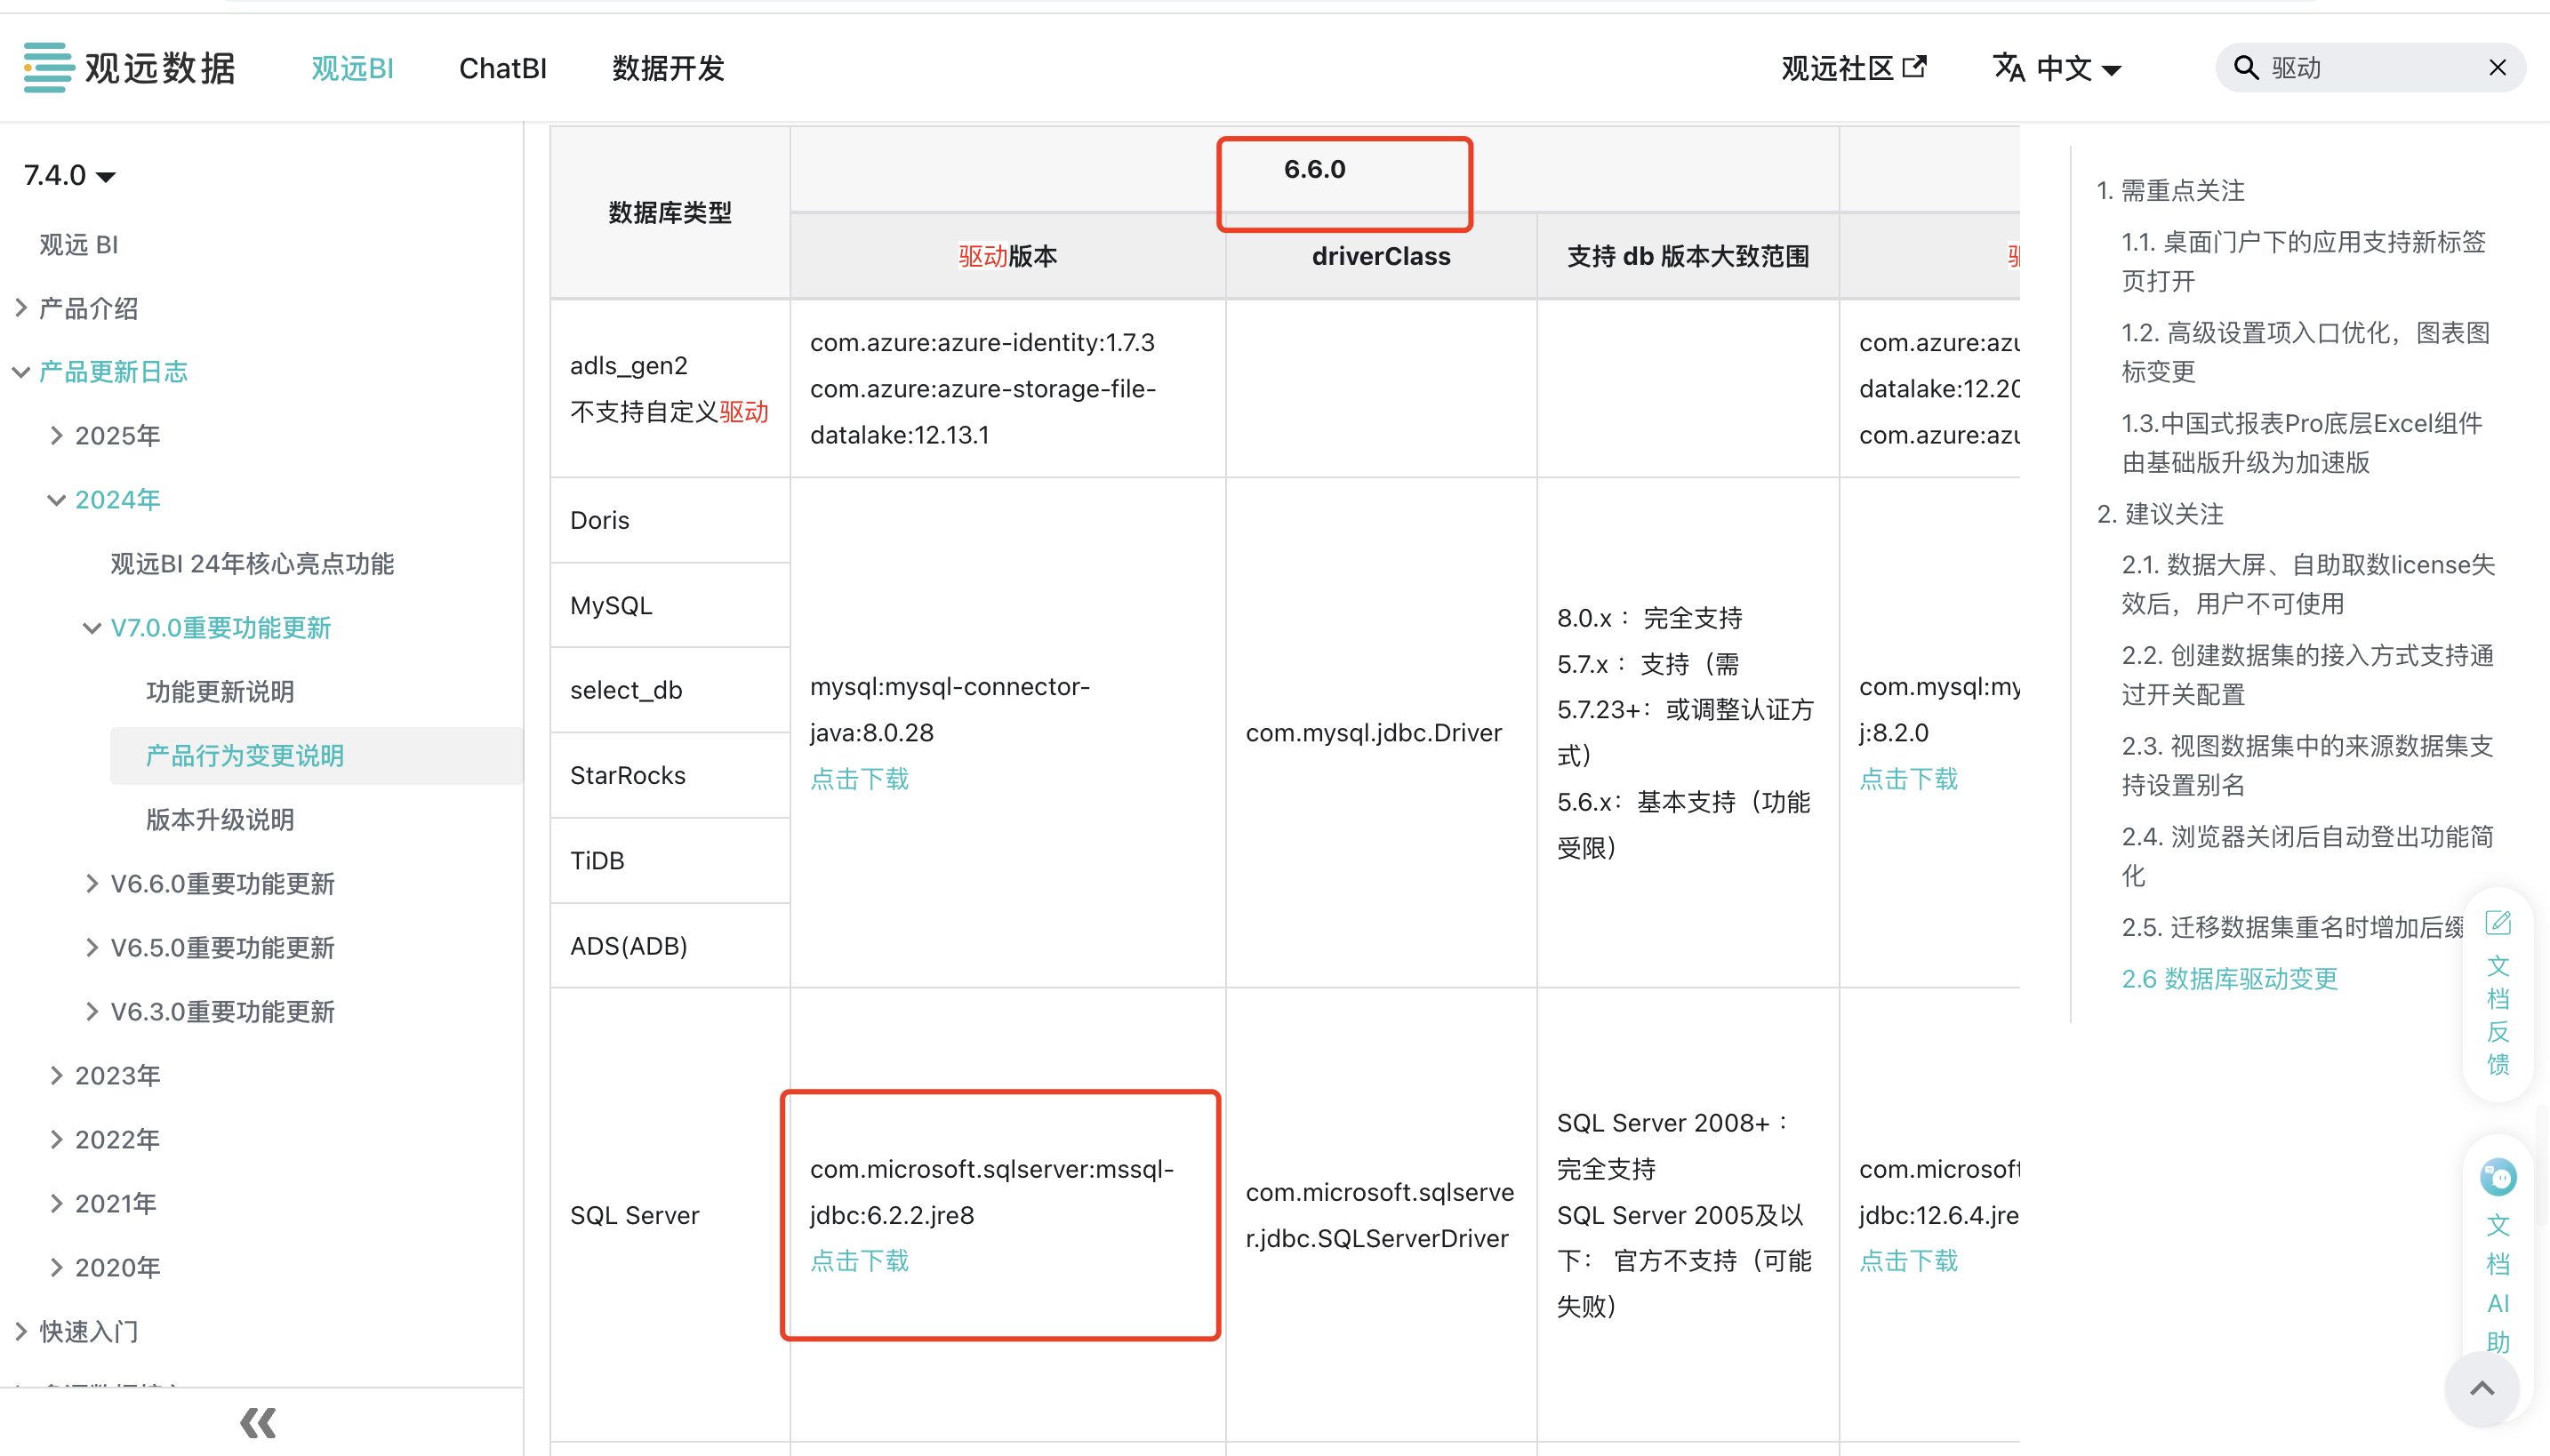Image resolution: width=2550 pixels, height=1456 pixels.
Task: Expand the 2025年 tree node
Action: (57, 436)
